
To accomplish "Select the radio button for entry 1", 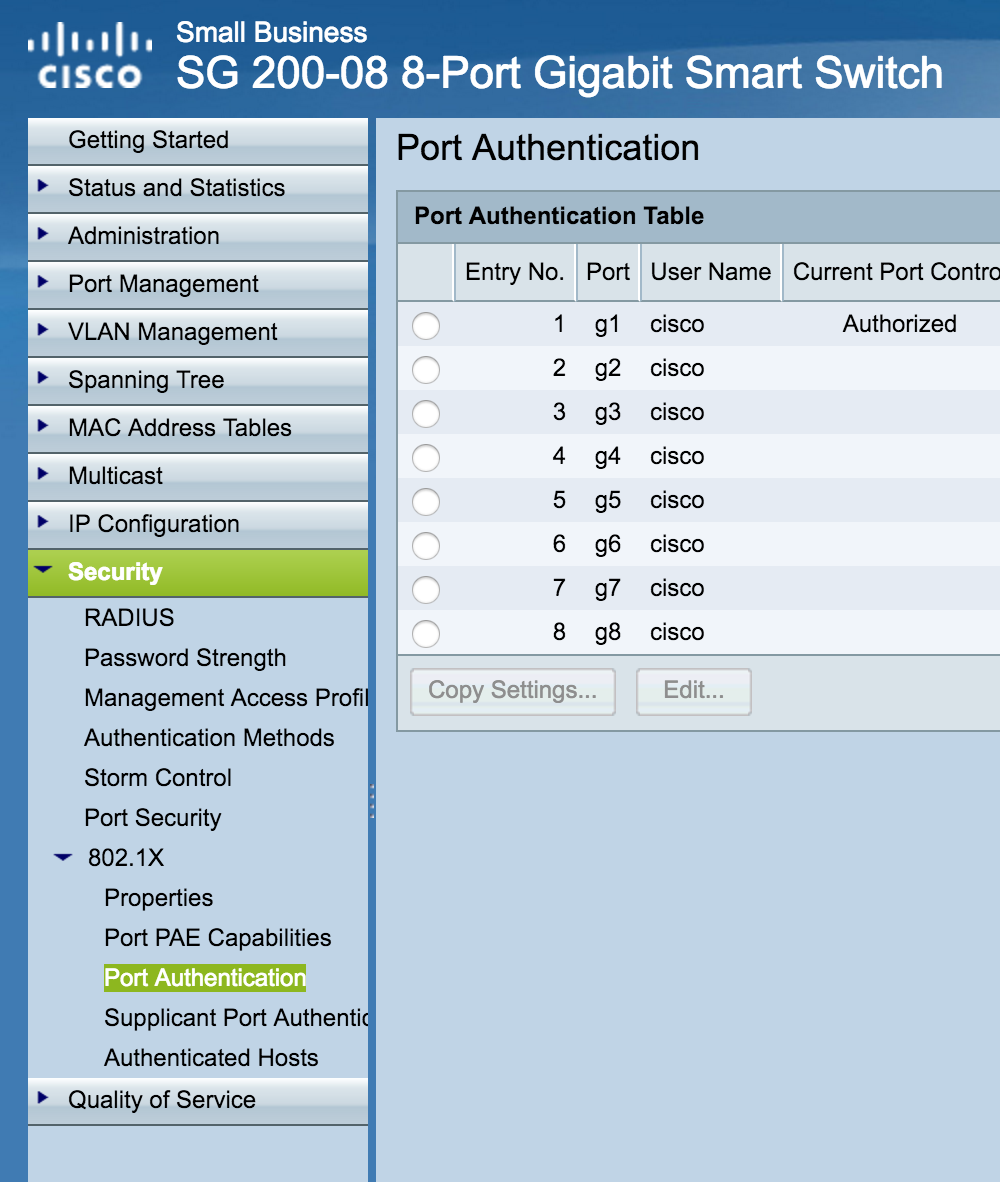I will pos(425,326).
